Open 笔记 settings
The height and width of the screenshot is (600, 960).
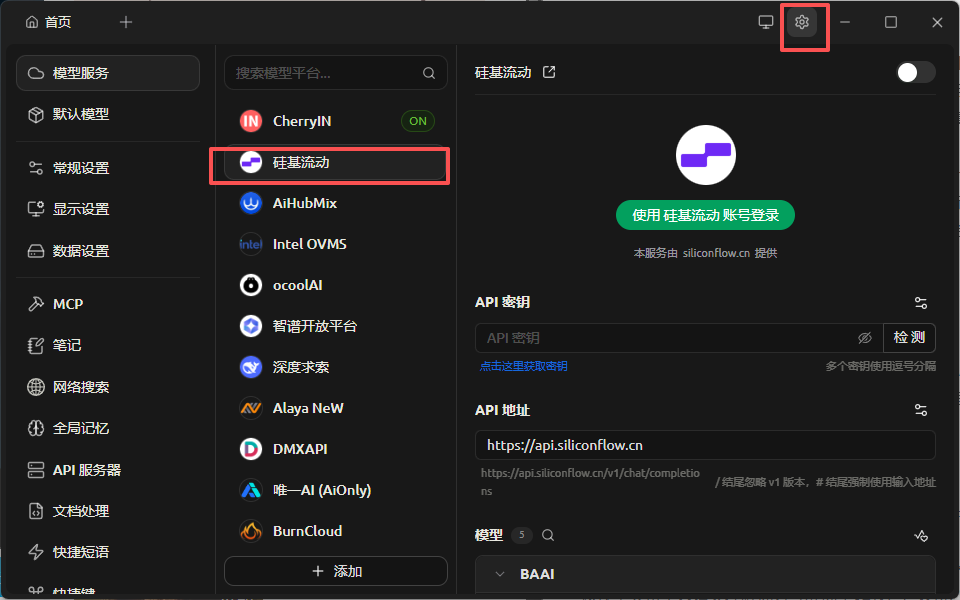(x=108, y=345)
